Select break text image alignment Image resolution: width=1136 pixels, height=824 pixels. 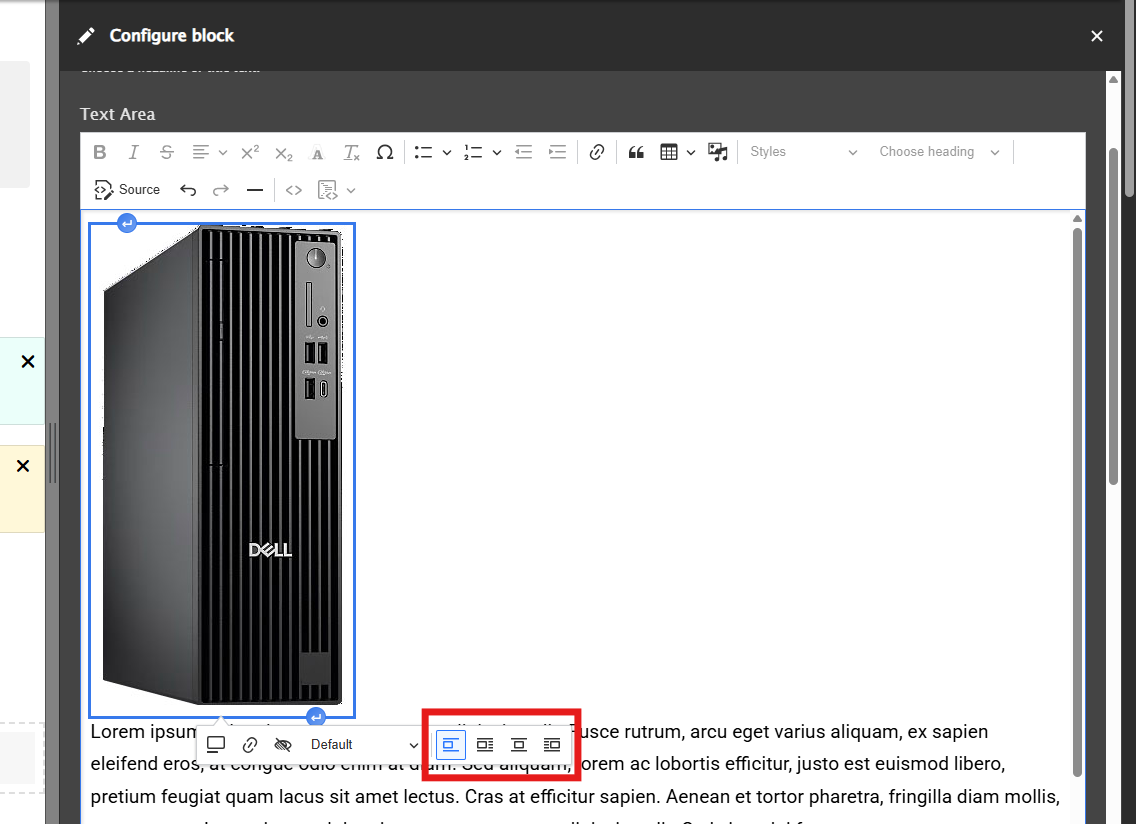click(451, 745)
